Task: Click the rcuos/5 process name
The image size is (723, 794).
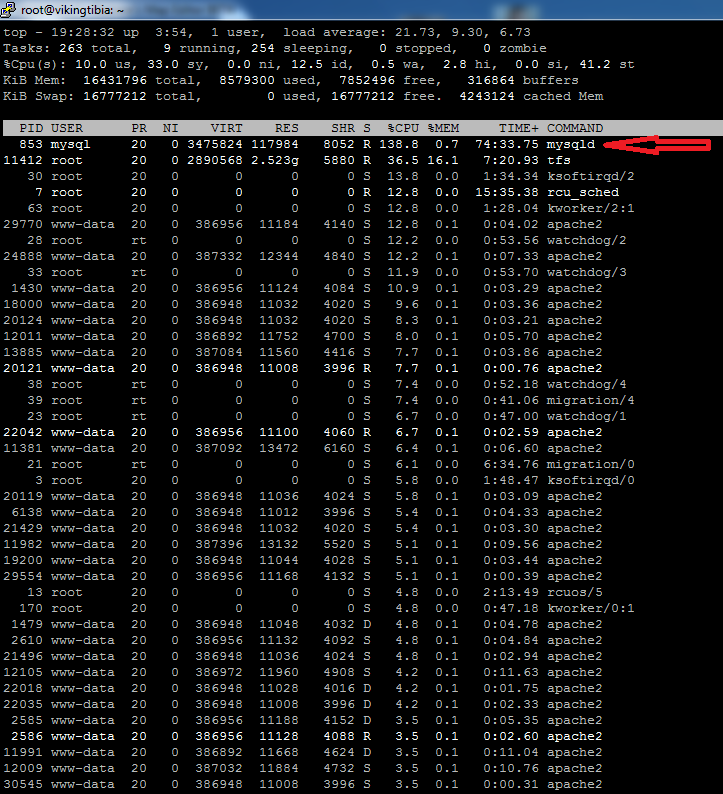Action: [575, 592]
